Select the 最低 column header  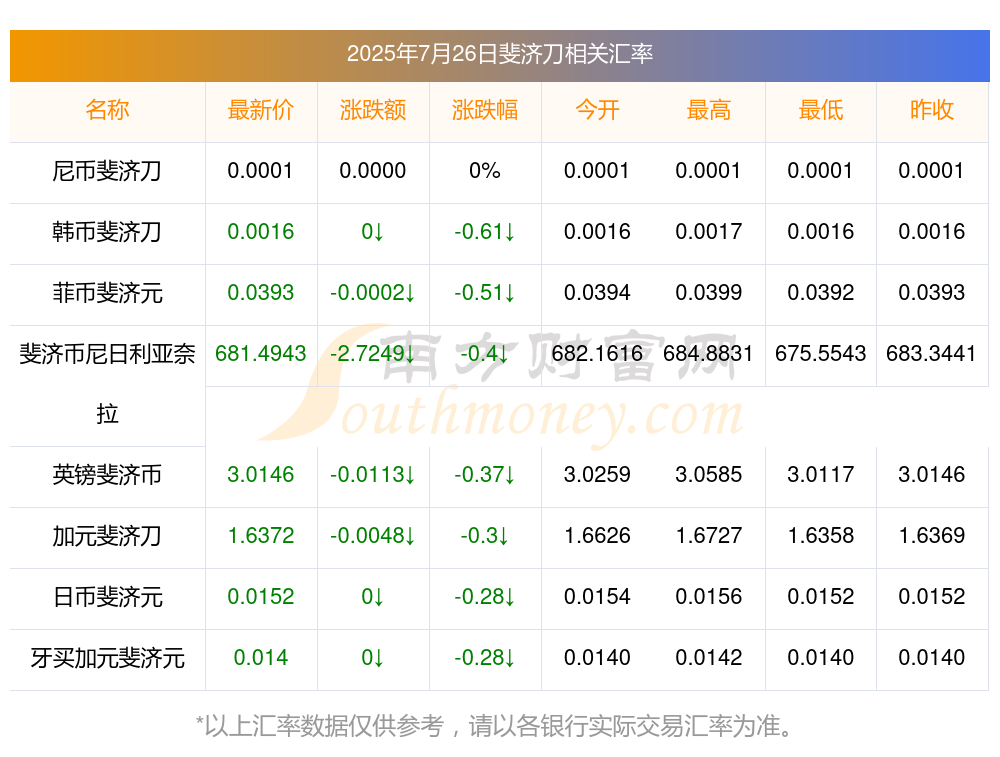(x=821, y=110)
